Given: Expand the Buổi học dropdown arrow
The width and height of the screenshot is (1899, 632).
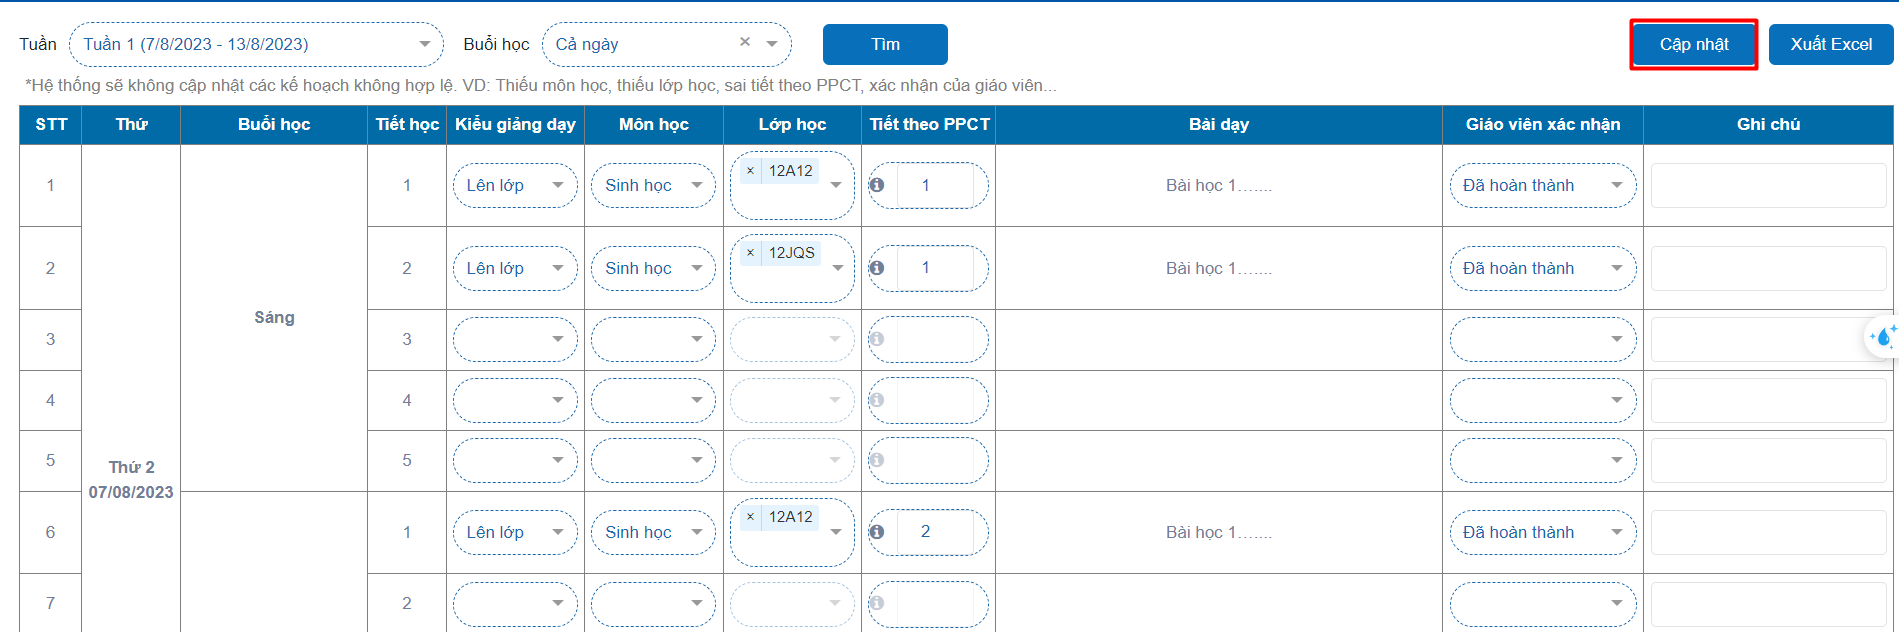Looking at the screenshot, I should tap(772, 44).
